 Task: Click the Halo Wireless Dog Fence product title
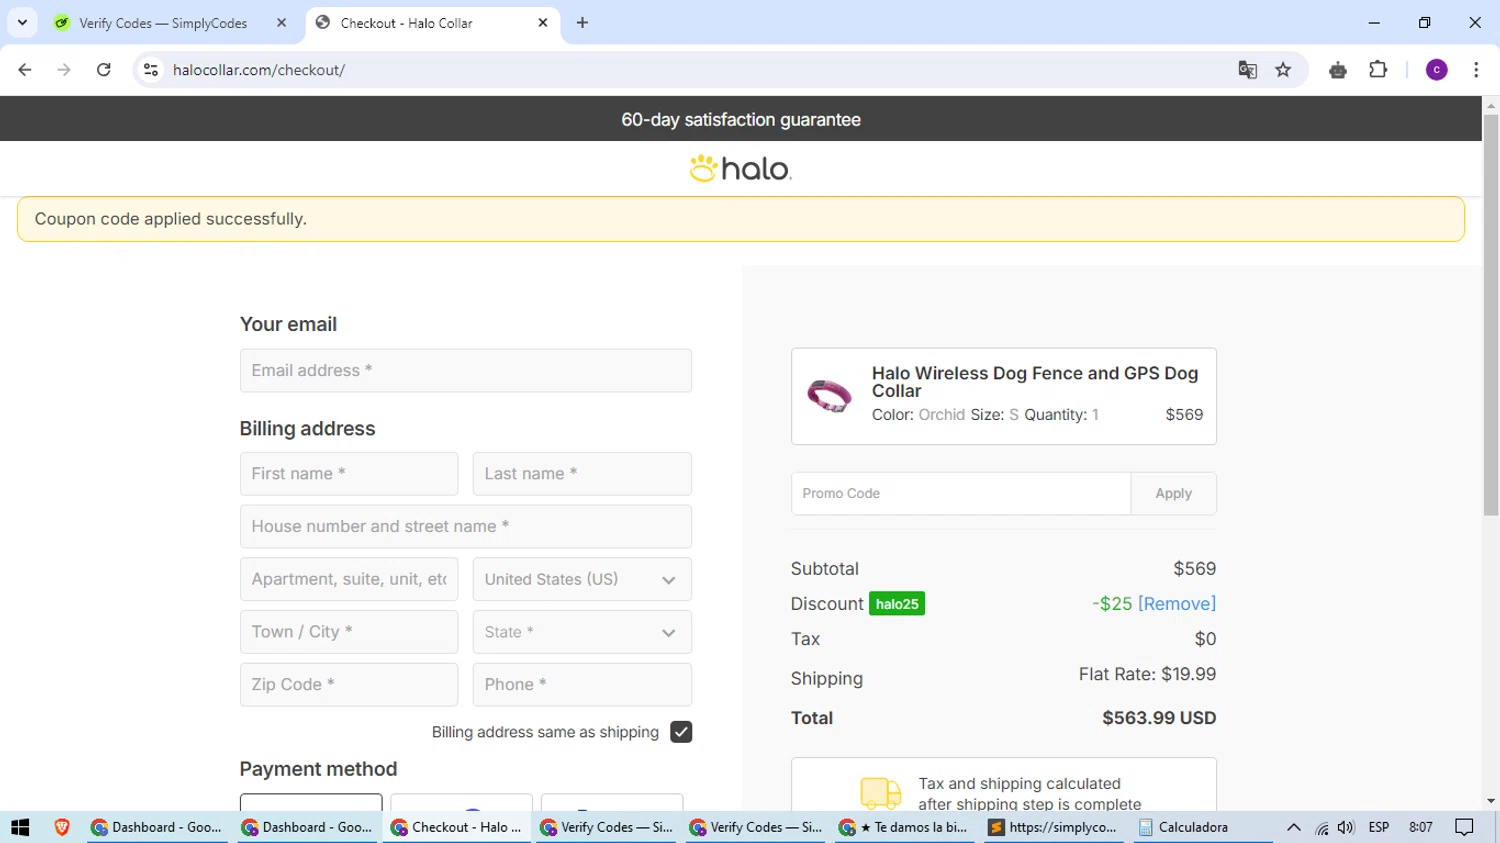[1035, 382]
